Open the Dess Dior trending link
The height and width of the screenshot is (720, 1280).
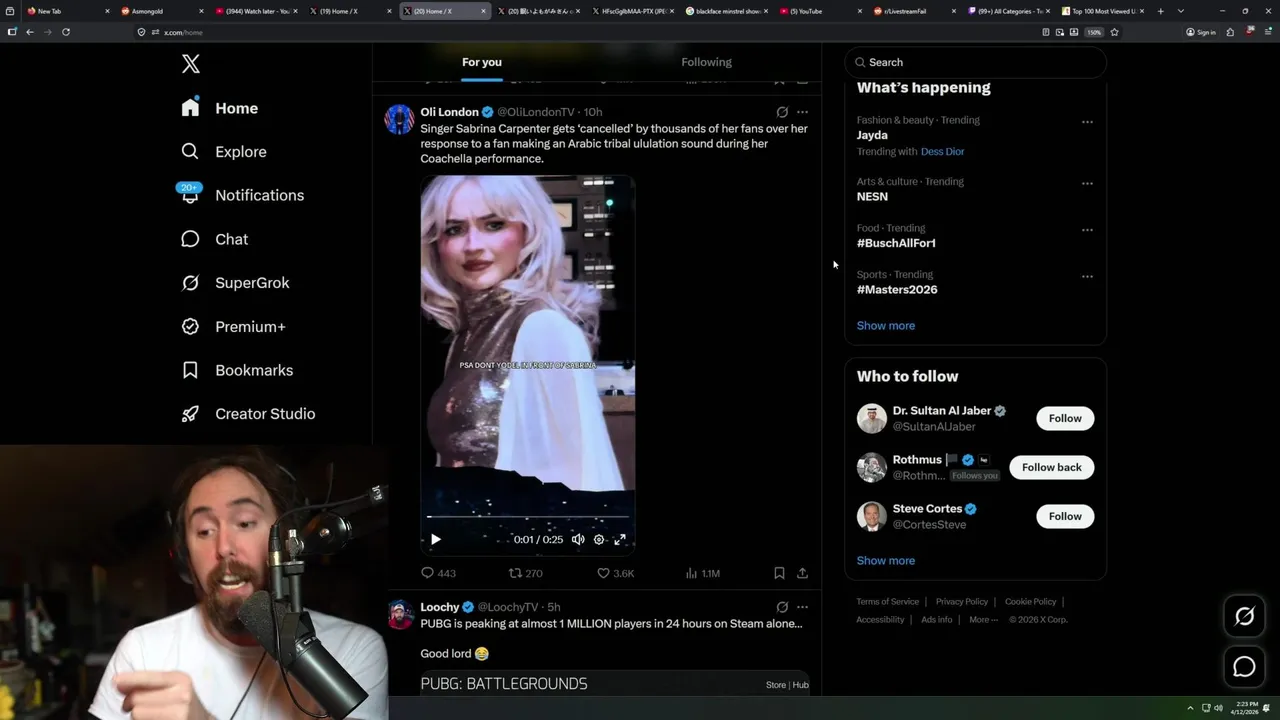click(x=942, y=152)
